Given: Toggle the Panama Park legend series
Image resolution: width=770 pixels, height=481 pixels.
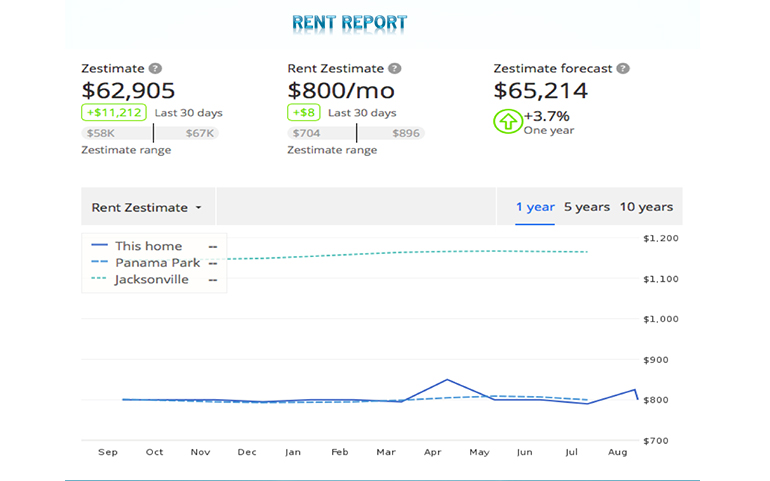Looking at the screenshot, I should tap(156, 263).
